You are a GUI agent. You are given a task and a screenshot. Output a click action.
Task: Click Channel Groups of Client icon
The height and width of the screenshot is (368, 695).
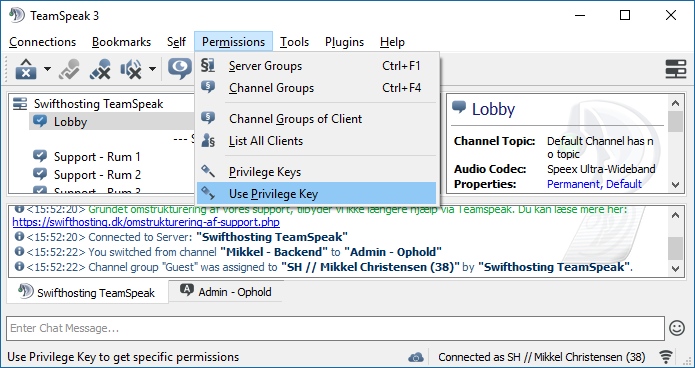(208, 118)
